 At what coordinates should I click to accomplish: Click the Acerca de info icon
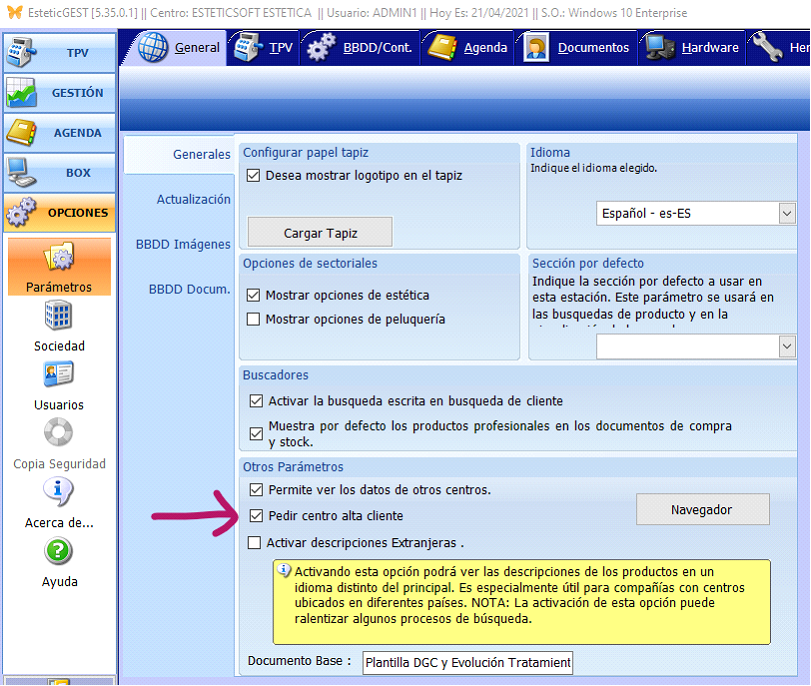coord(59,492)
